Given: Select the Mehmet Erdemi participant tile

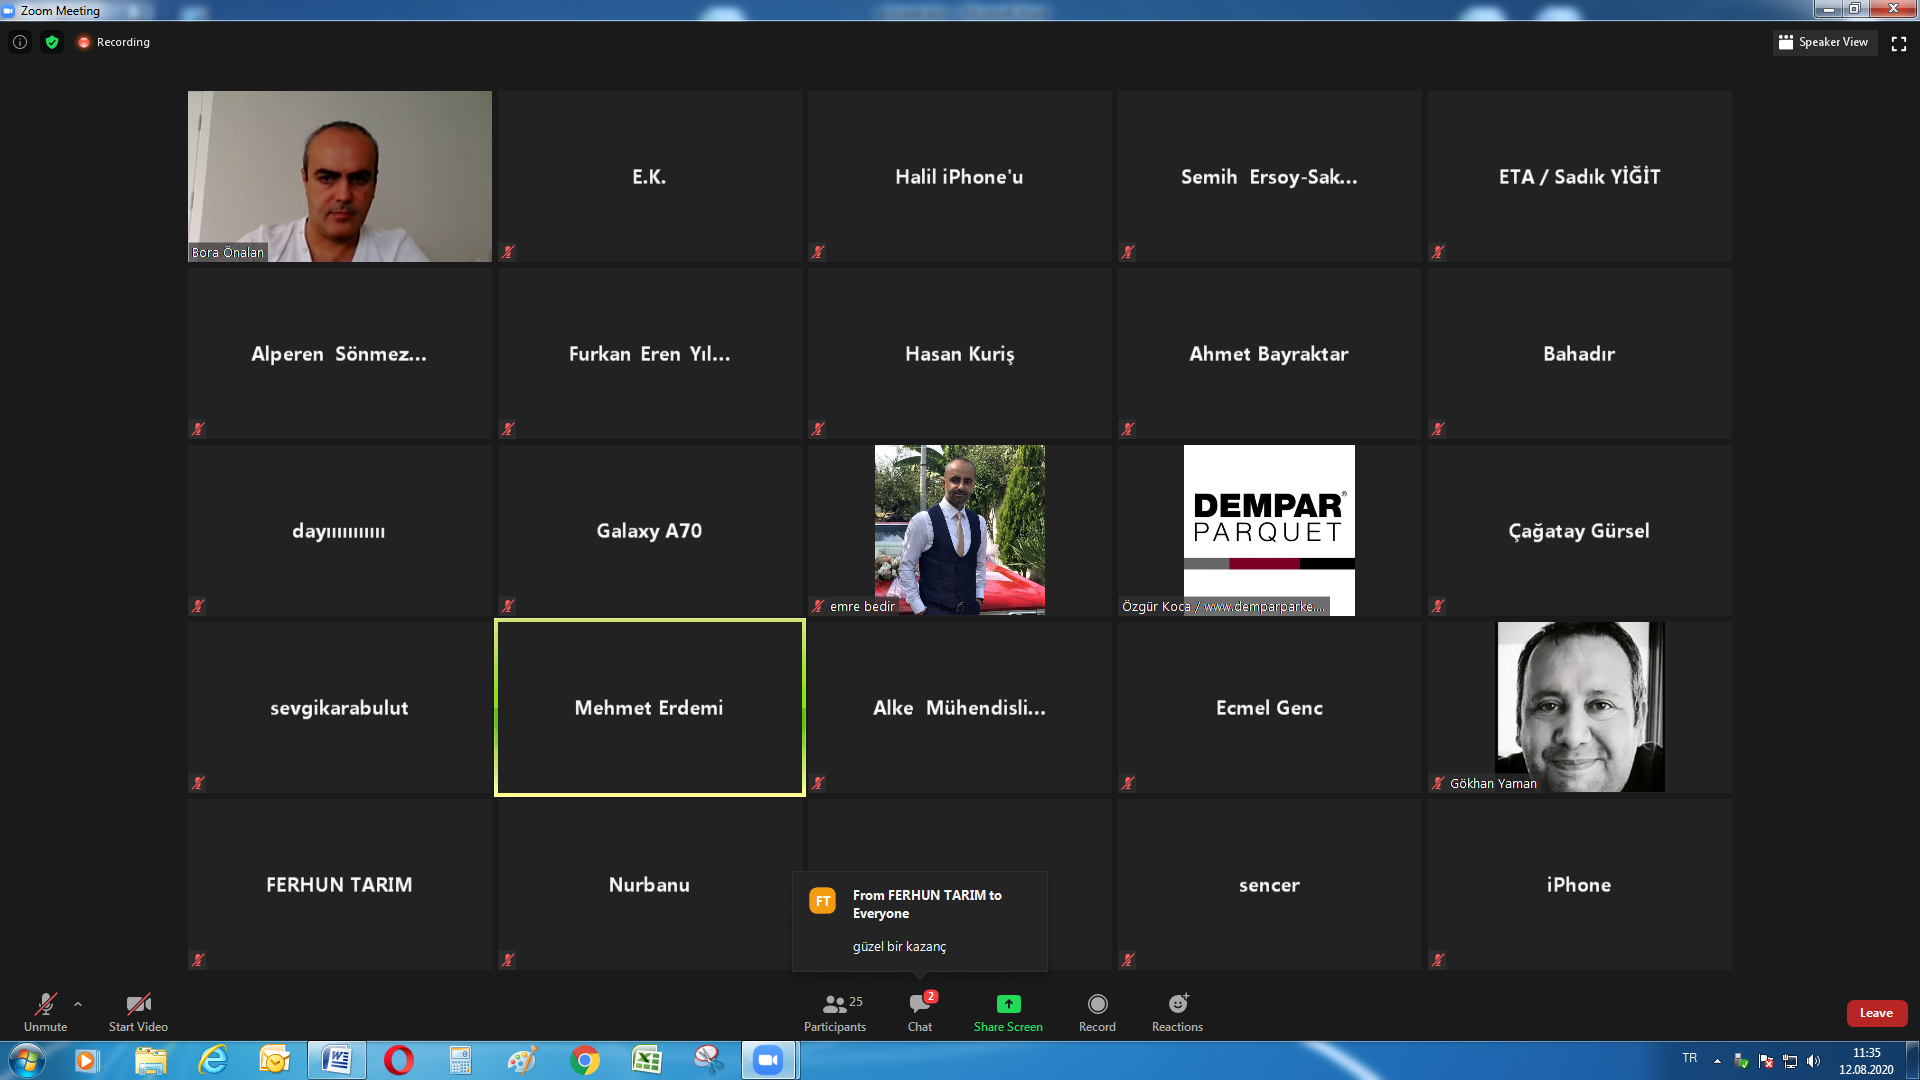Looking at the screenshot, I should (x=649, y=707).
